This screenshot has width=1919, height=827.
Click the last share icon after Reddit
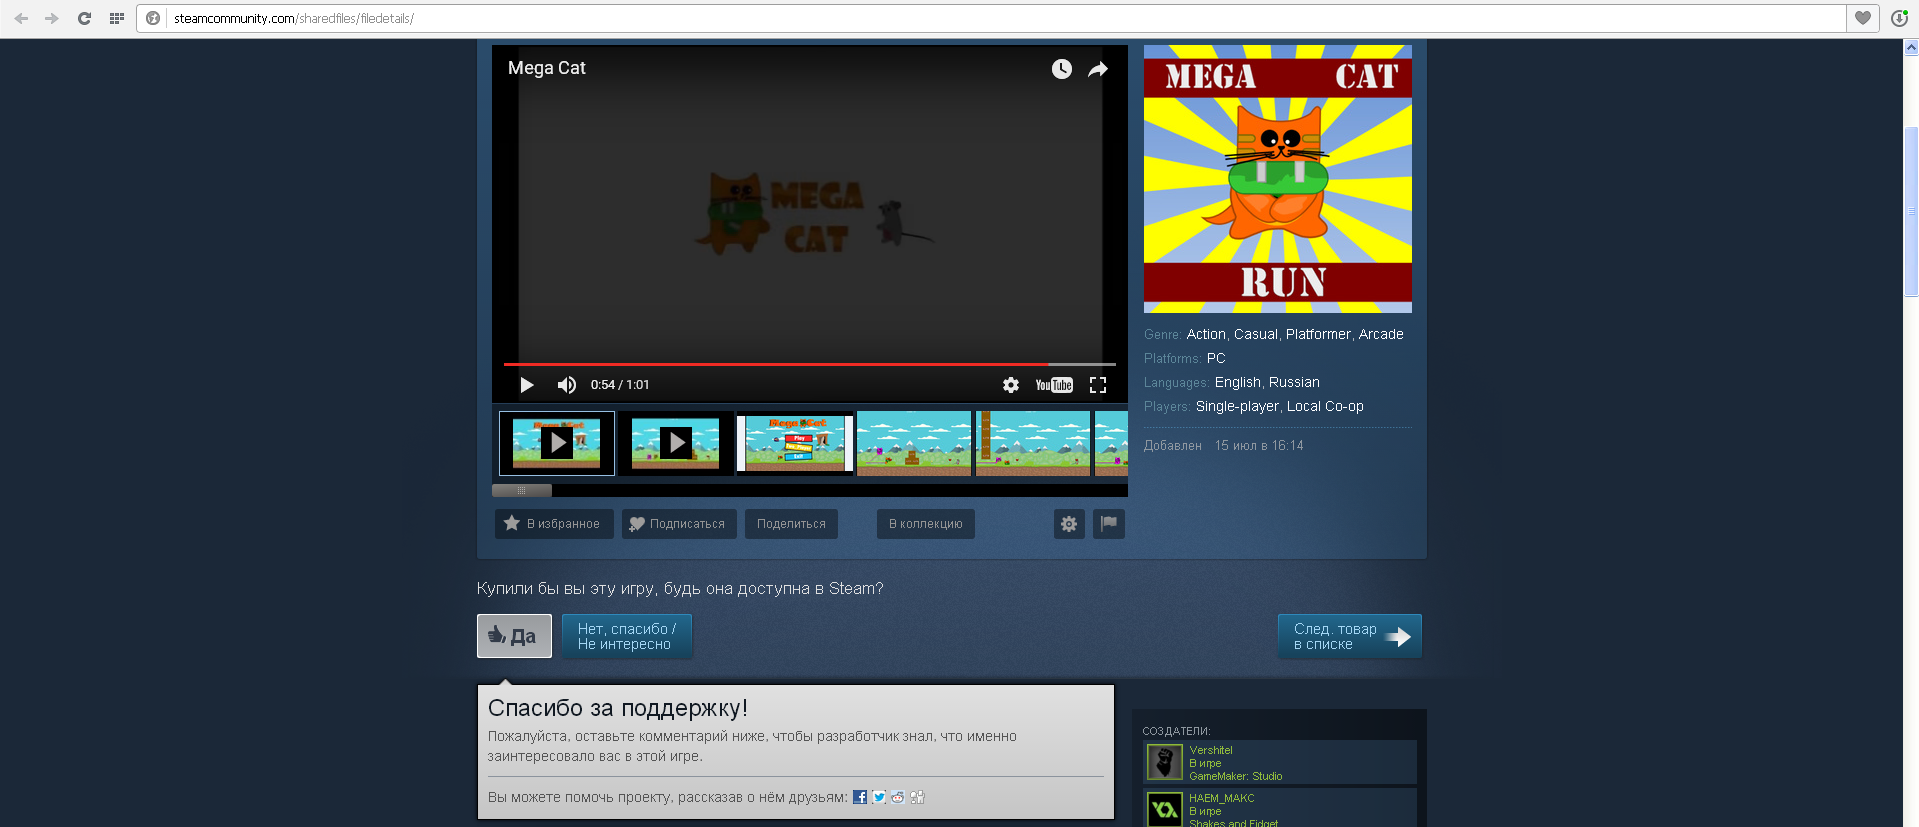pos(917,797)
